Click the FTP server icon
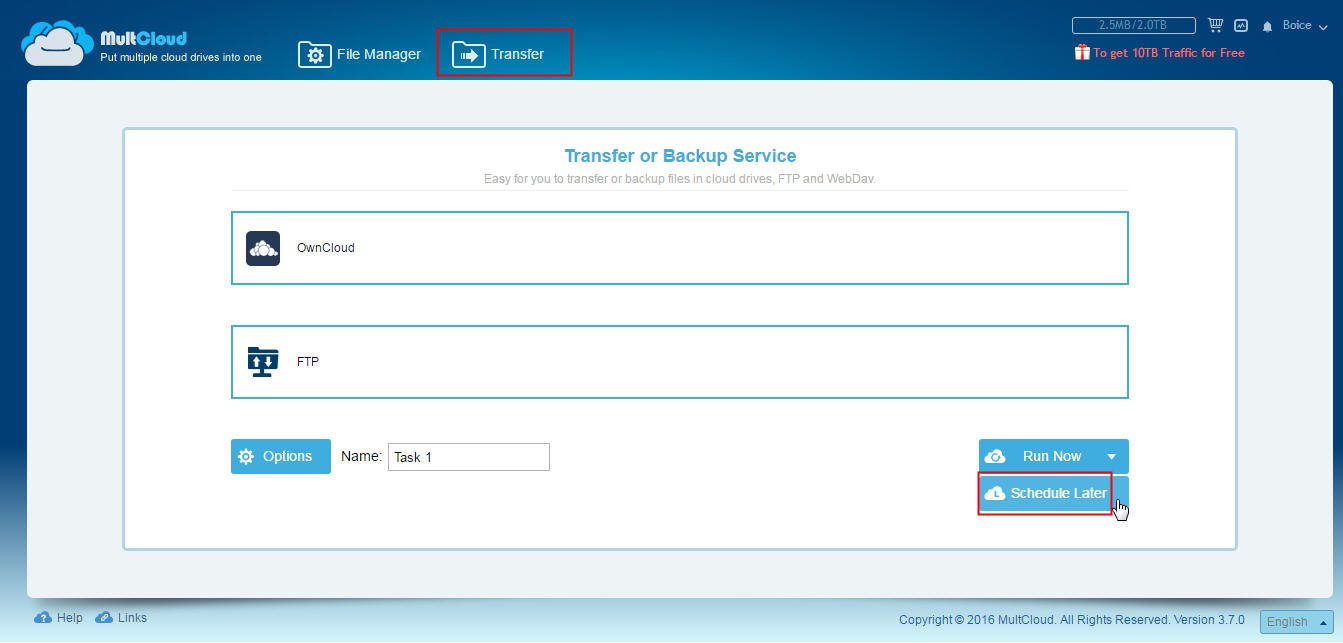The width and height of the screenshot is (1343, 643). coord(263,362)
